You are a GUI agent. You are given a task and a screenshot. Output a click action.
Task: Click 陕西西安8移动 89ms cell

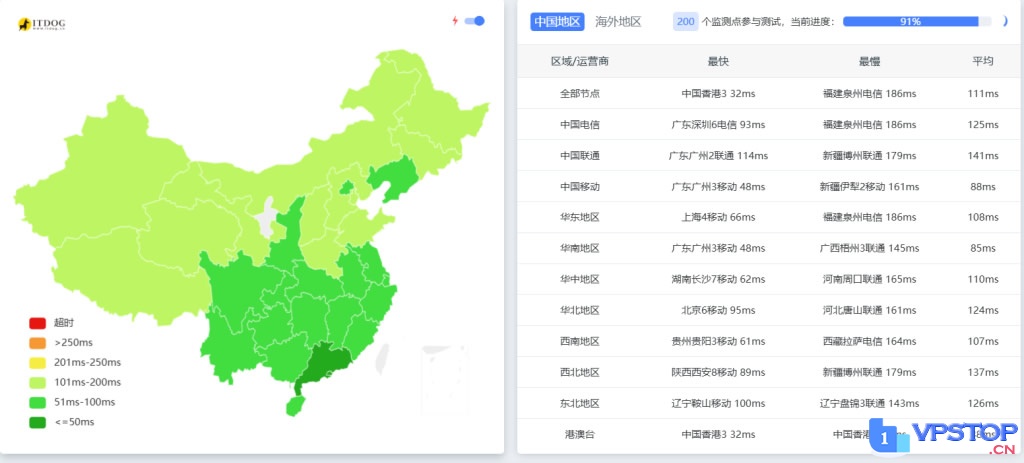point(718,372)
